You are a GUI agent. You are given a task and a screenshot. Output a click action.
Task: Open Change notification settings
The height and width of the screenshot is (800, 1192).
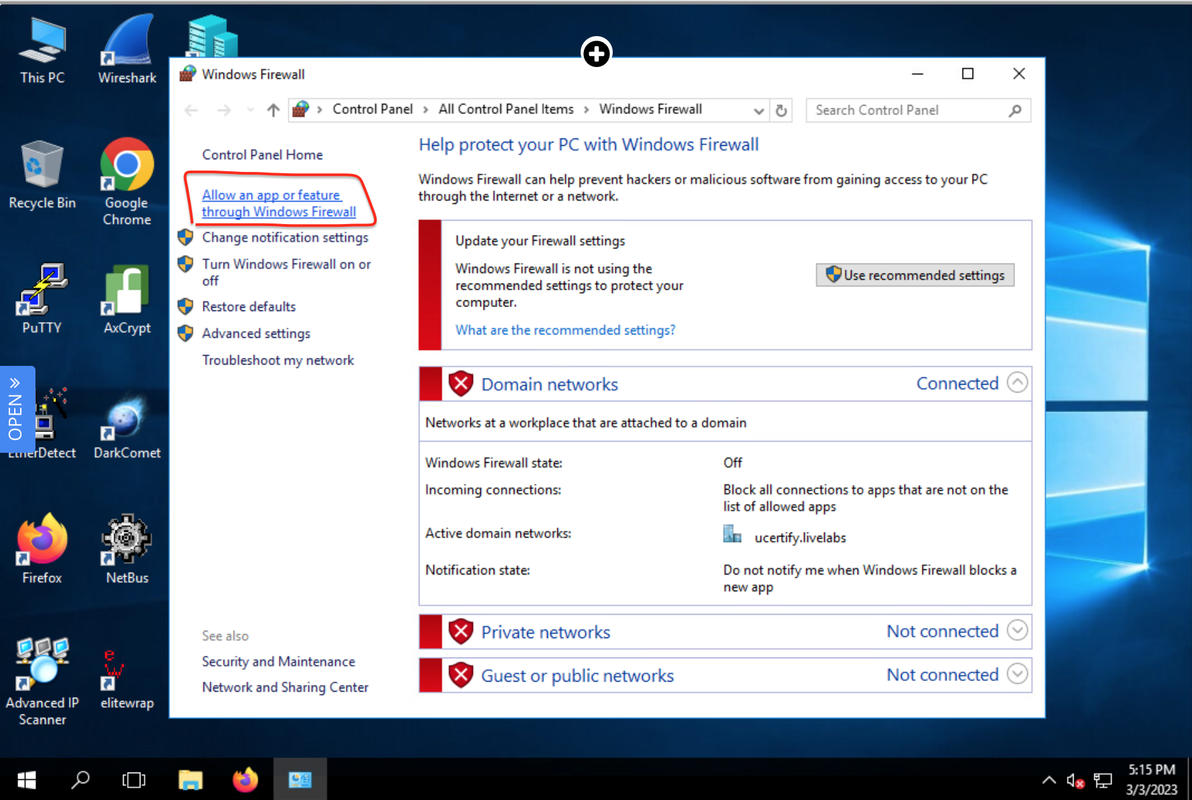click(285, 237)
